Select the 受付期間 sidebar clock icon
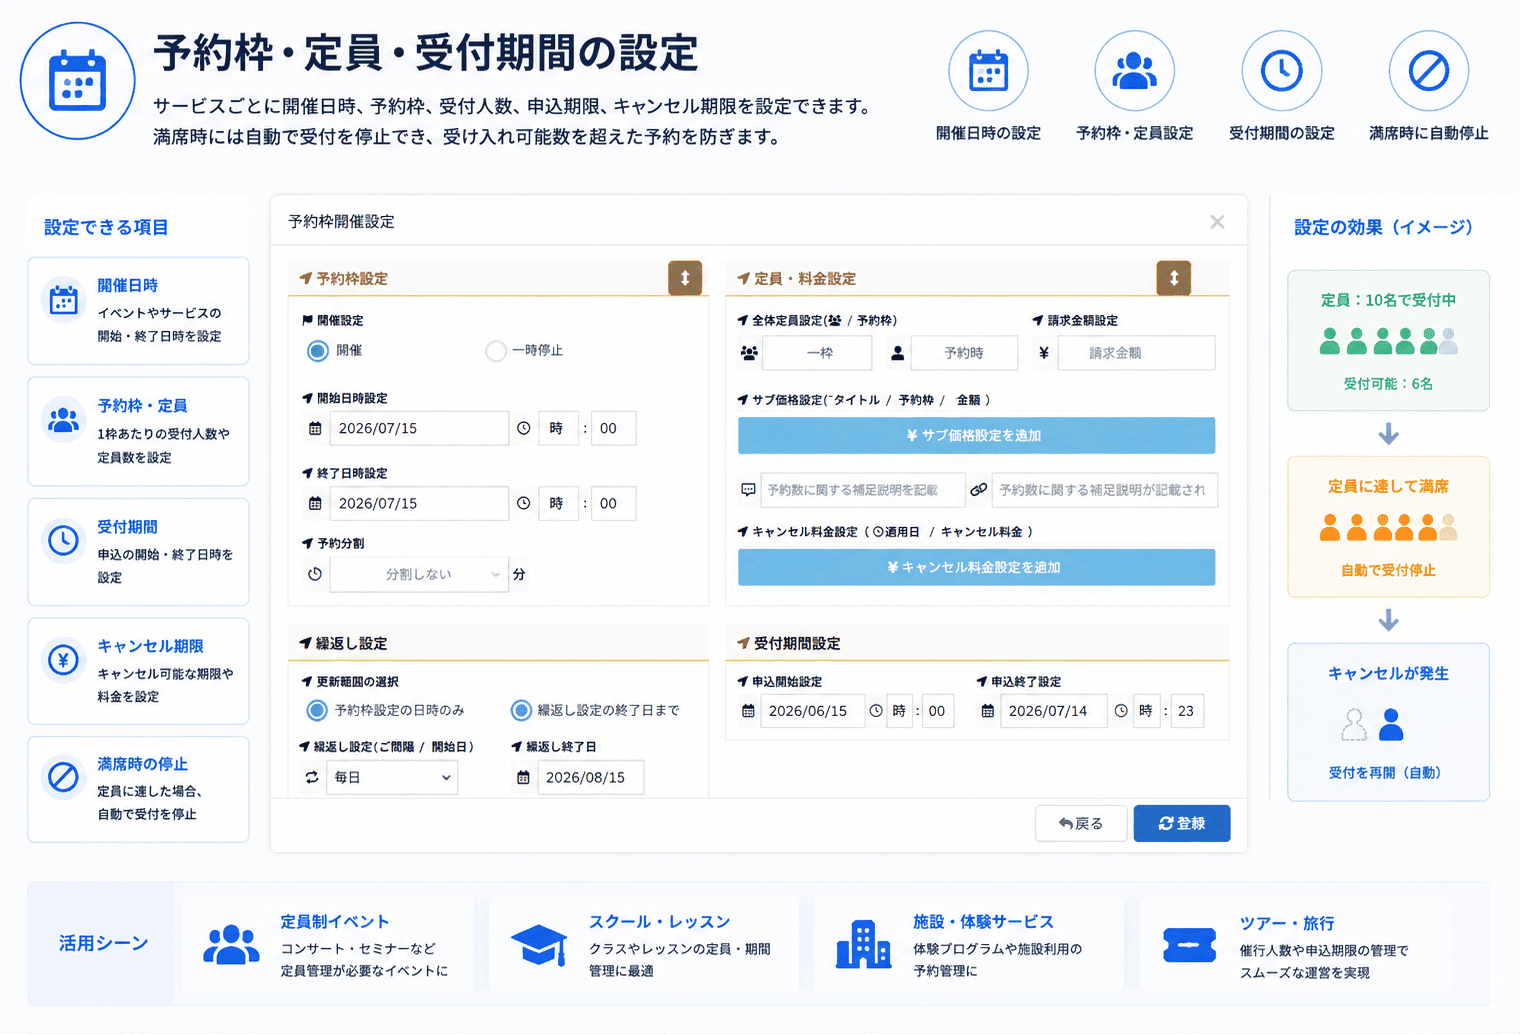 (64, 540)
